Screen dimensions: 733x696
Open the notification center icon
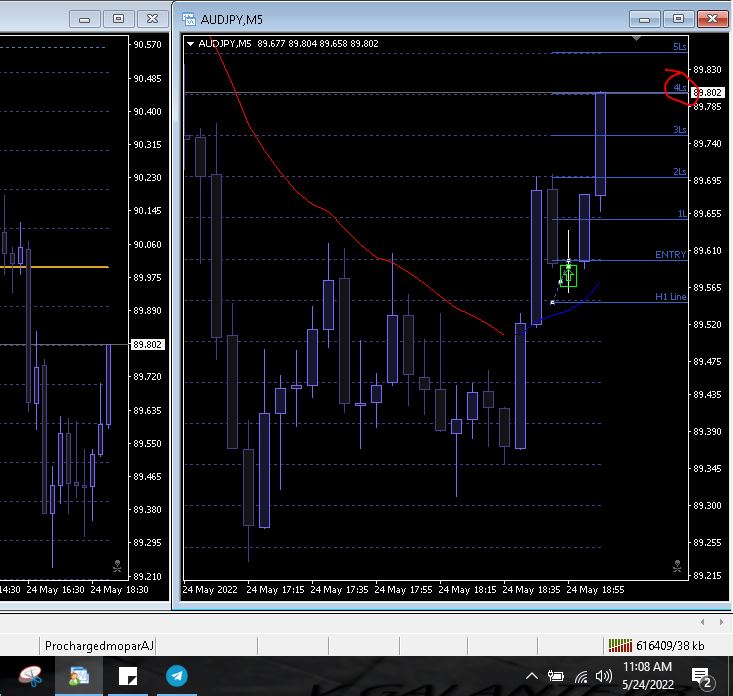coord(702,678)
